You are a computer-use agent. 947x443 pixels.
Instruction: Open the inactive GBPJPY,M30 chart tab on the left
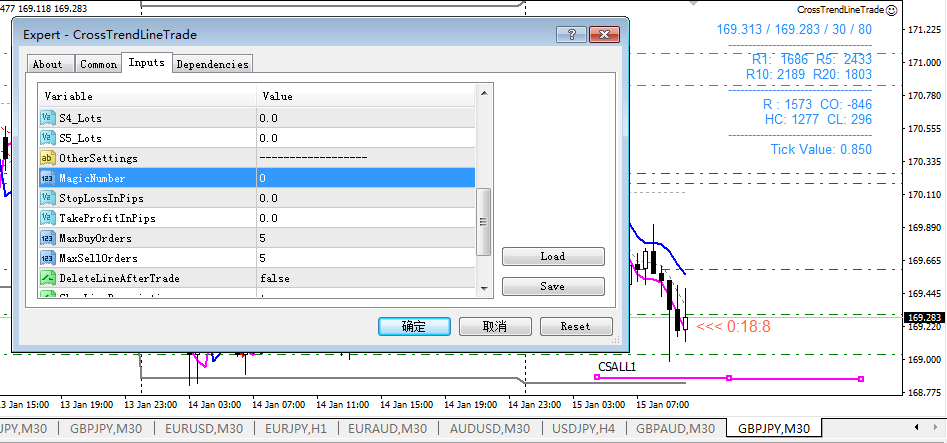106,428
